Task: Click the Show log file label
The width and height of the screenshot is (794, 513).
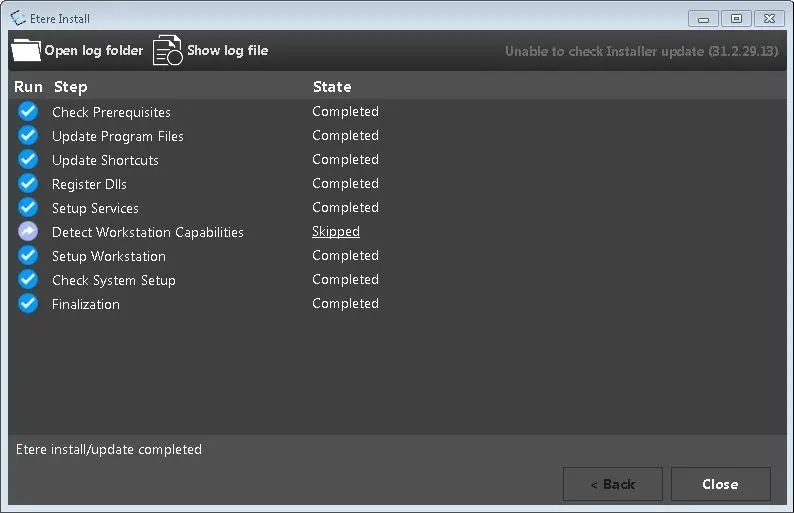Action: coord(228,50)
